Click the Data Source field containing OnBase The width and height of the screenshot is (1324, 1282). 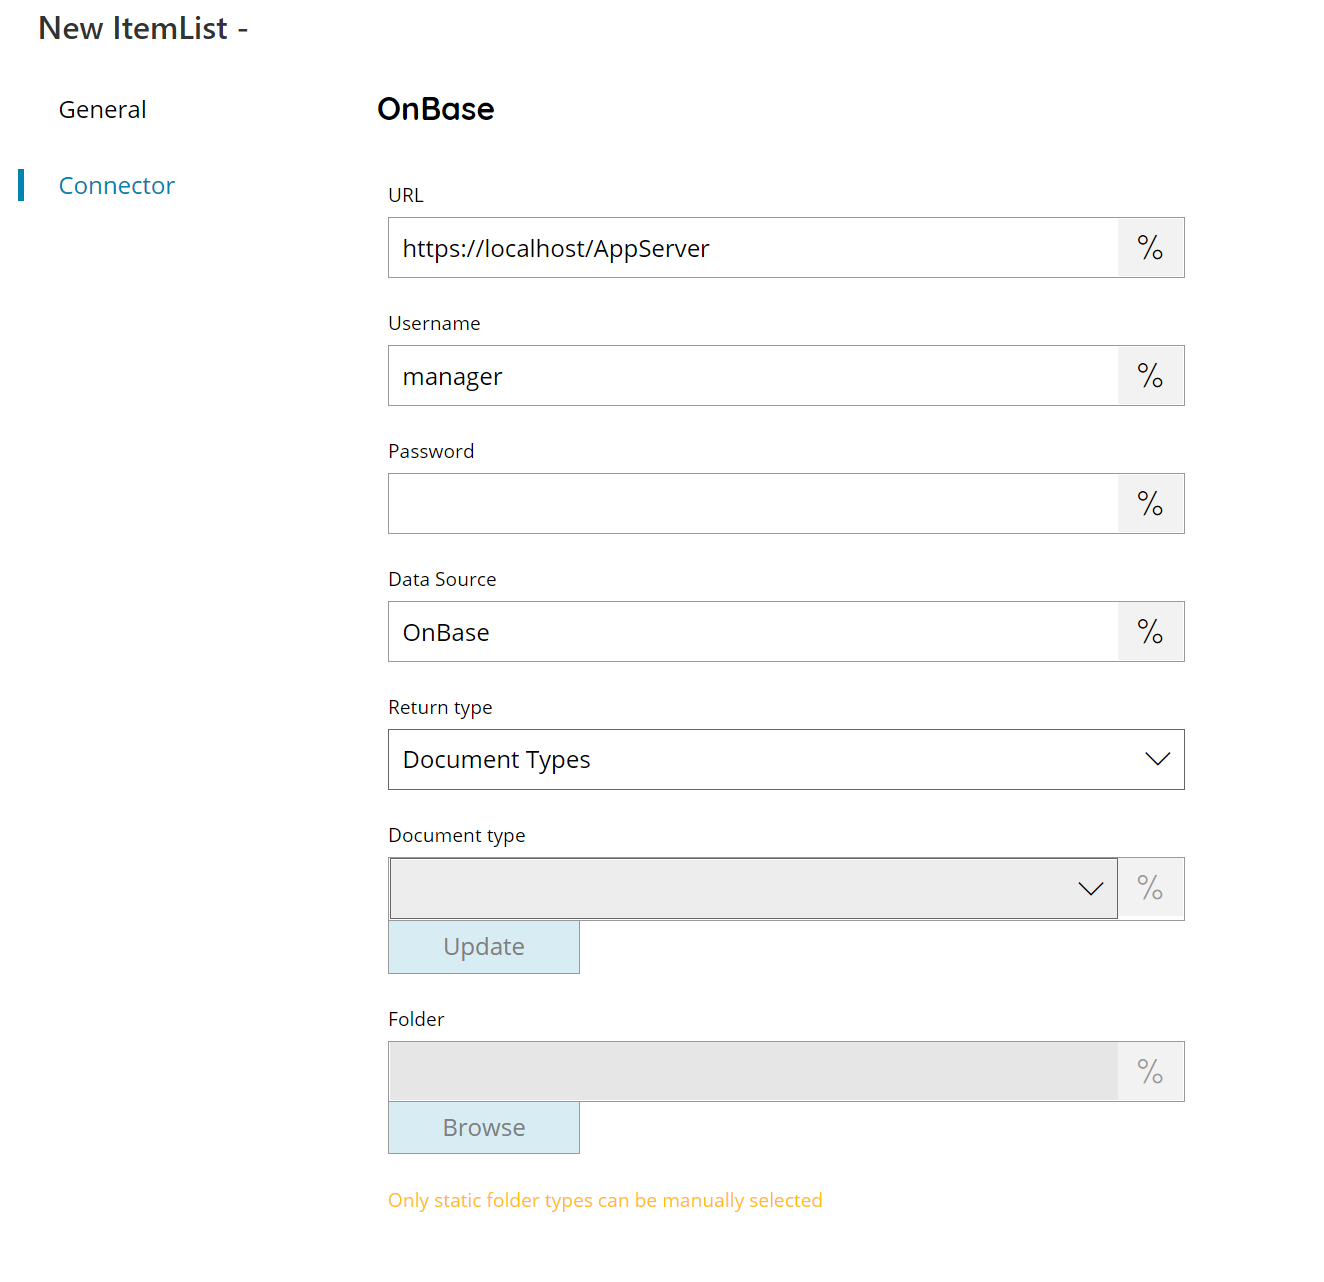[x=753, y=632]
